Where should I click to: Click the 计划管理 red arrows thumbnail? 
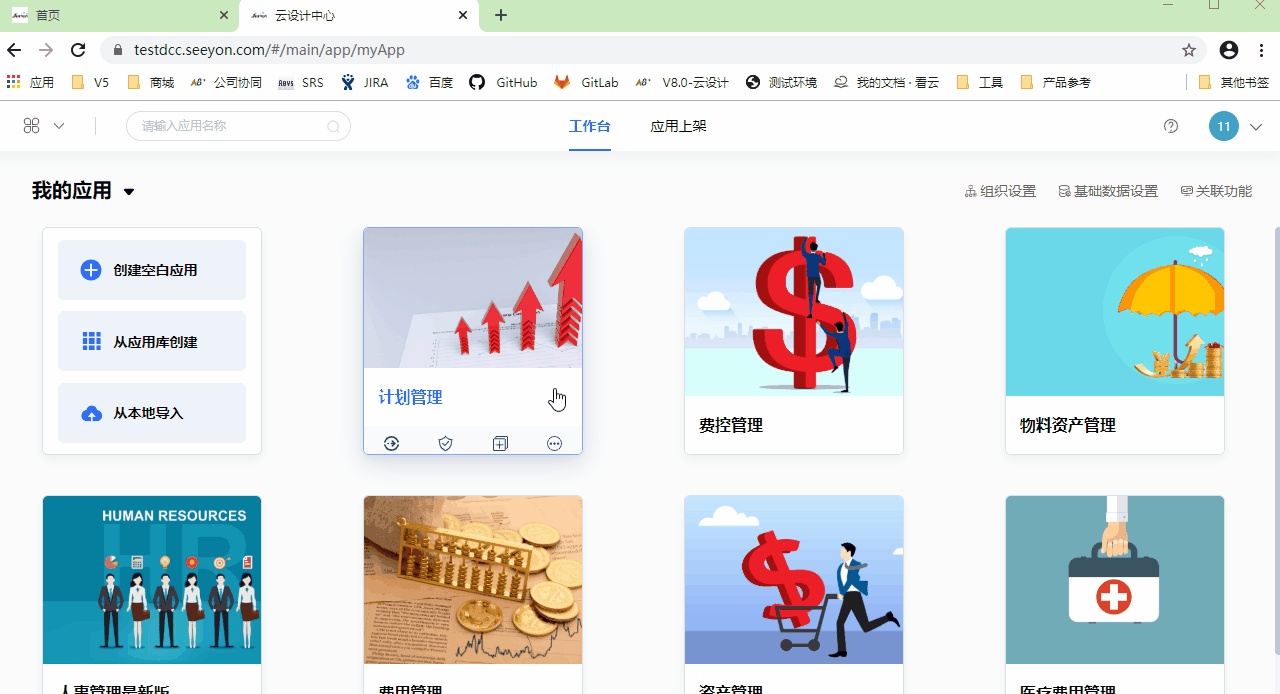pyautogui.click(x=473, y=298)
